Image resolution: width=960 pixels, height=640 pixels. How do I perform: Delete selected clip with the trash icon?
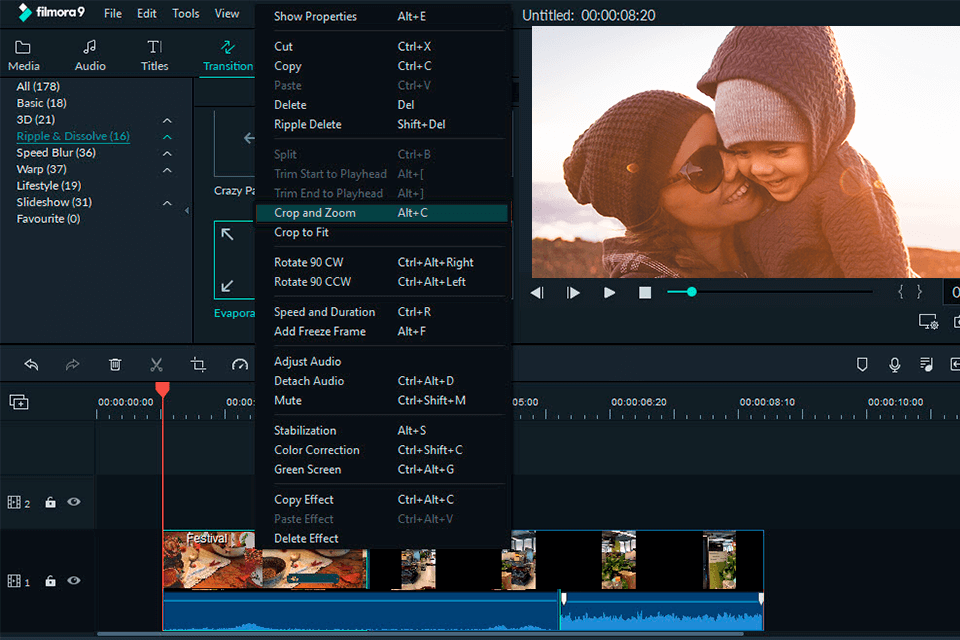[x=115, y=364]
